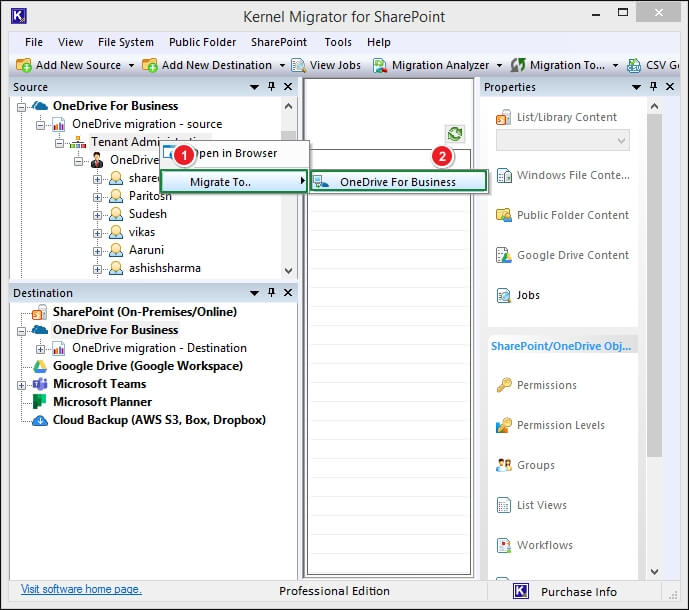The image size is (689, 610).
Task: Open the Public Folder menu
Action: 203,42
